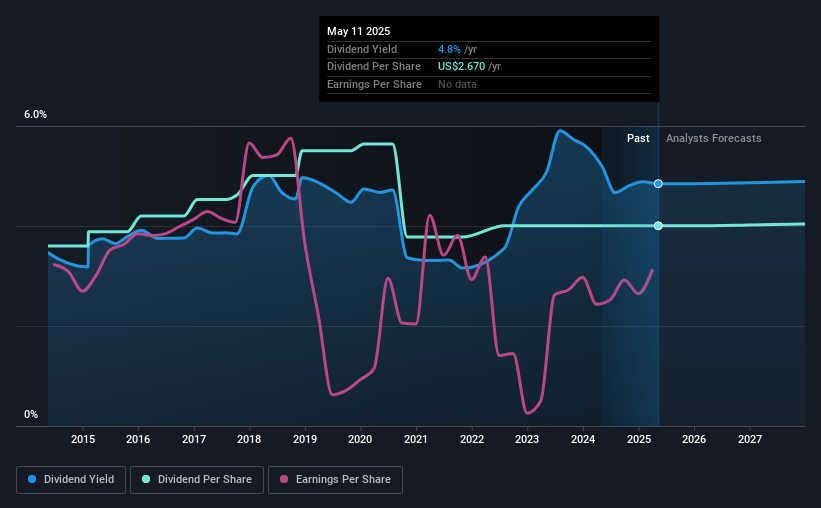
Task: Click the 2019 x-axis label
Action: [305, 439]
